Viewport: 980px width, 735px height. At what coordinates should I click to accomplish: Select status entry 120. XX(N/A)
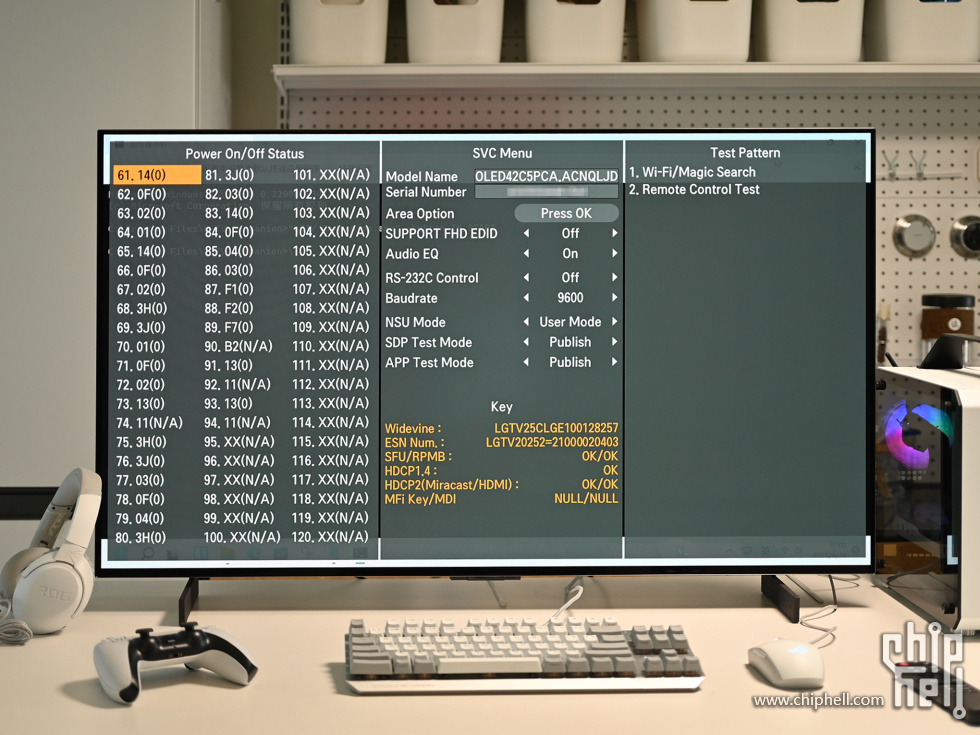click(330, 537)
